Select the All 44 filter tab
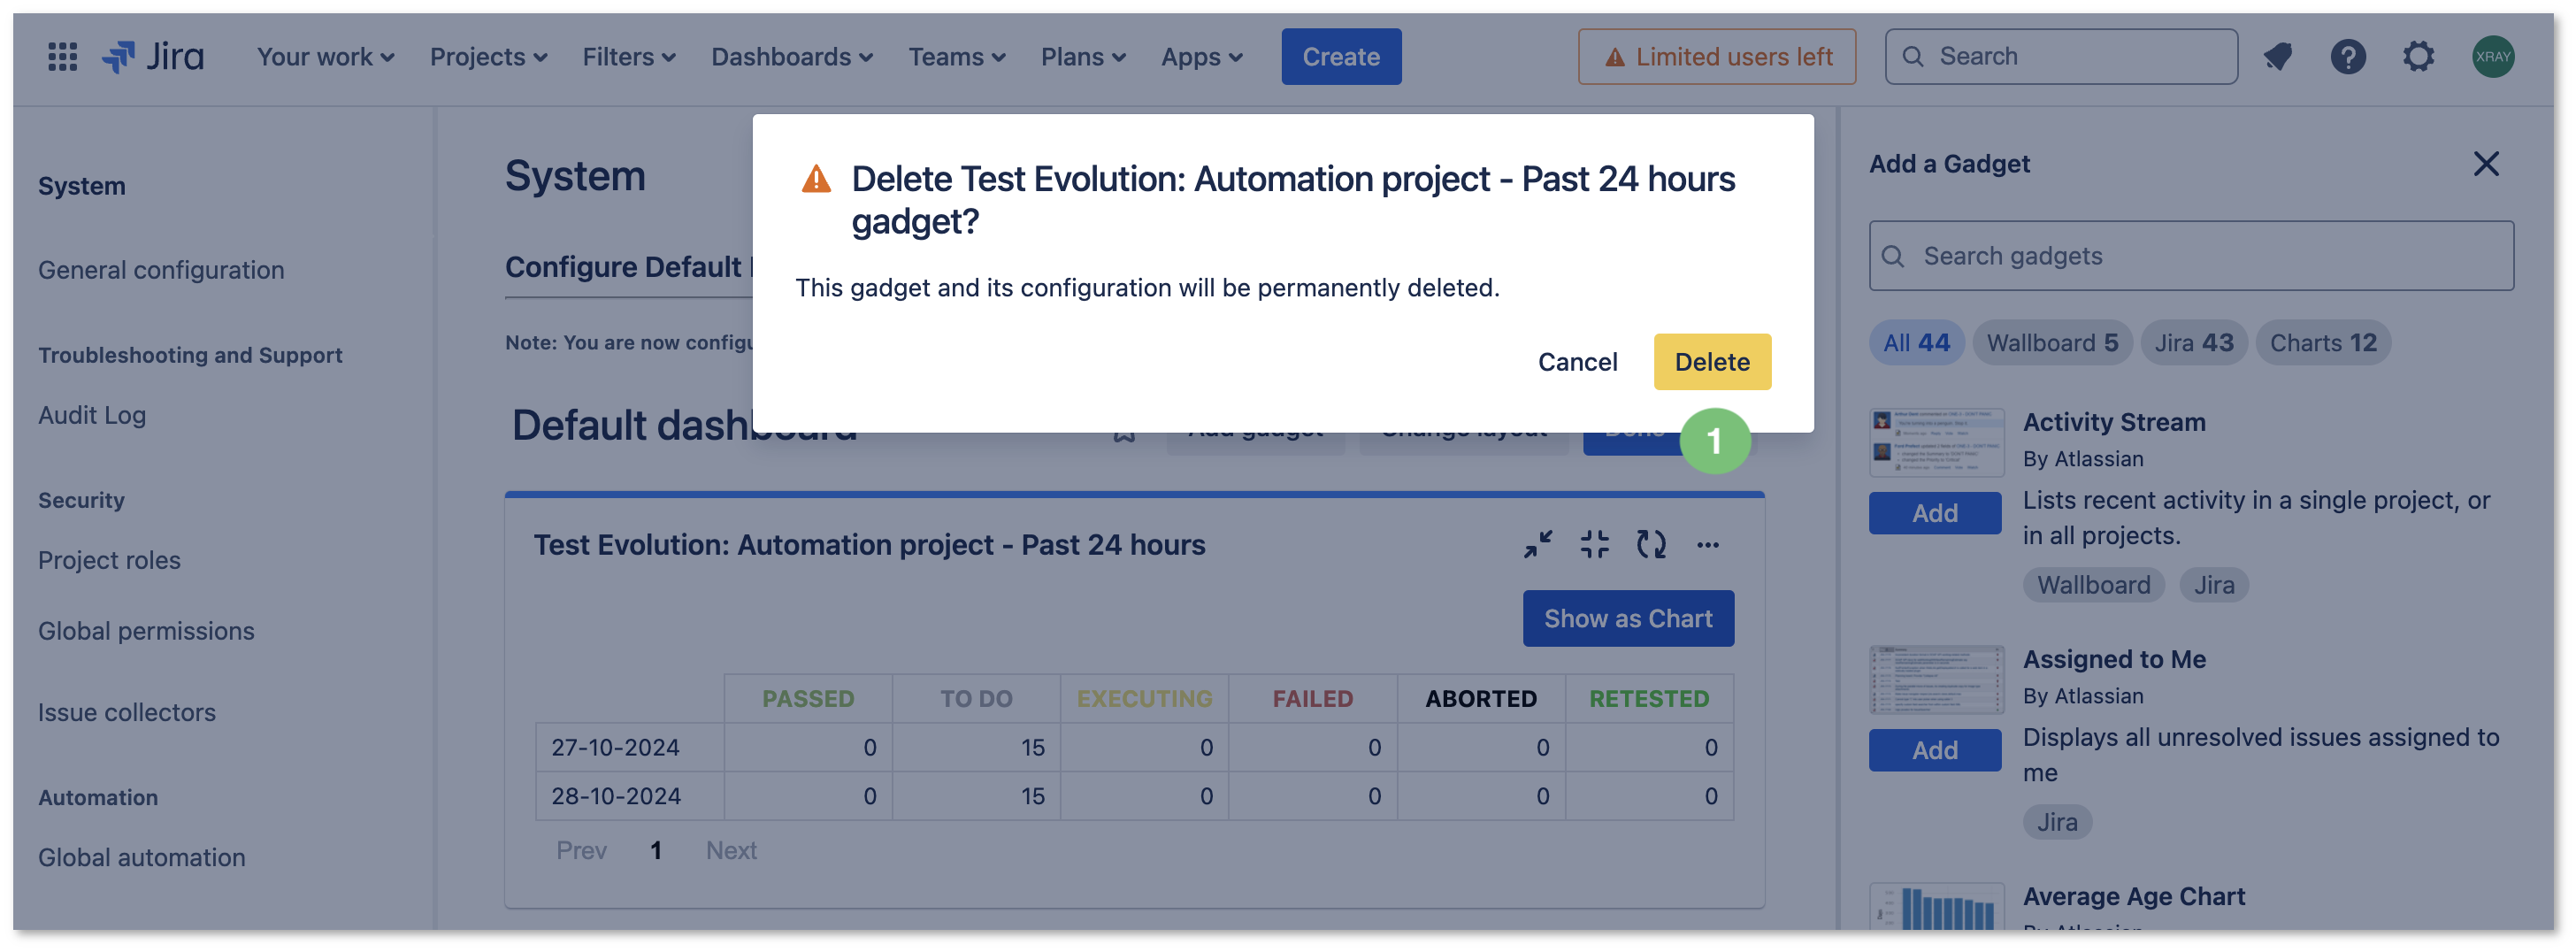The height and width of the screenshot is (952, 2576). pos(1915,343)
